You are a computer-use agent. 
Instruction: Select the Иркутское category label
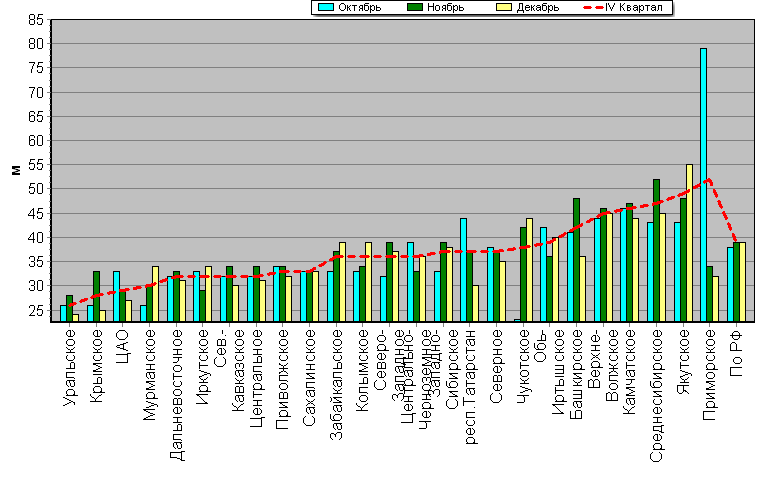(203, 367)
